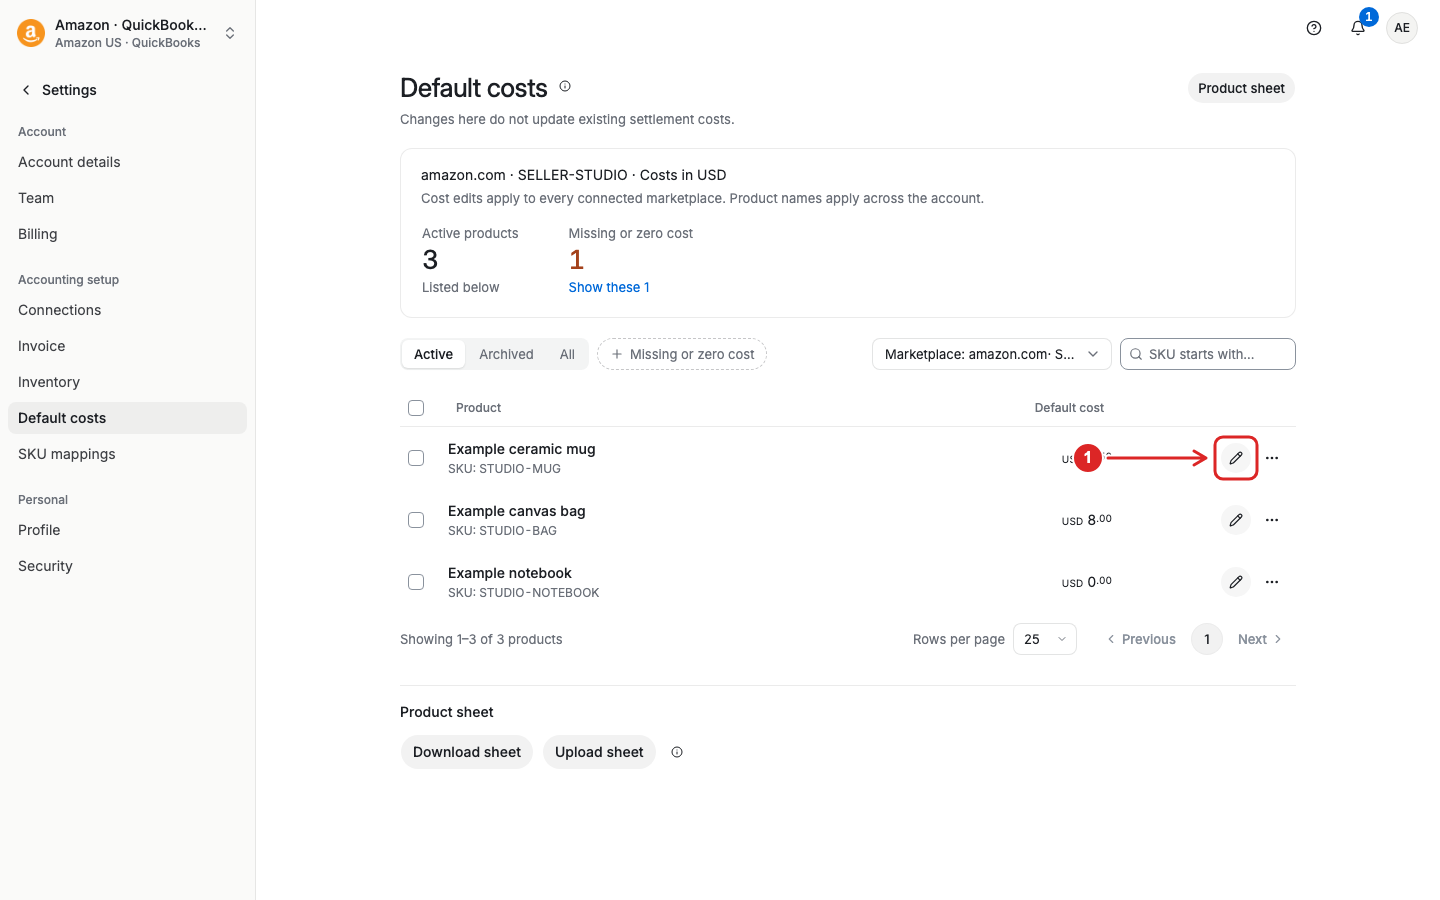Open the Team settings page

click(127, 198)
